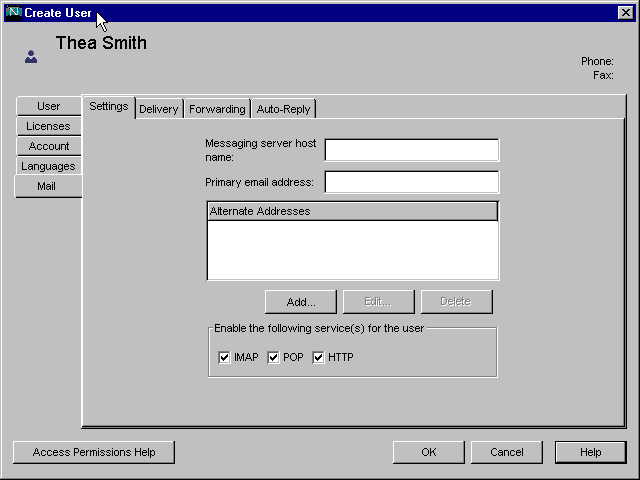This screenshot has width=640, height=480.
Task: Open the Forwarding tab
Action: [x=217, y=109]
